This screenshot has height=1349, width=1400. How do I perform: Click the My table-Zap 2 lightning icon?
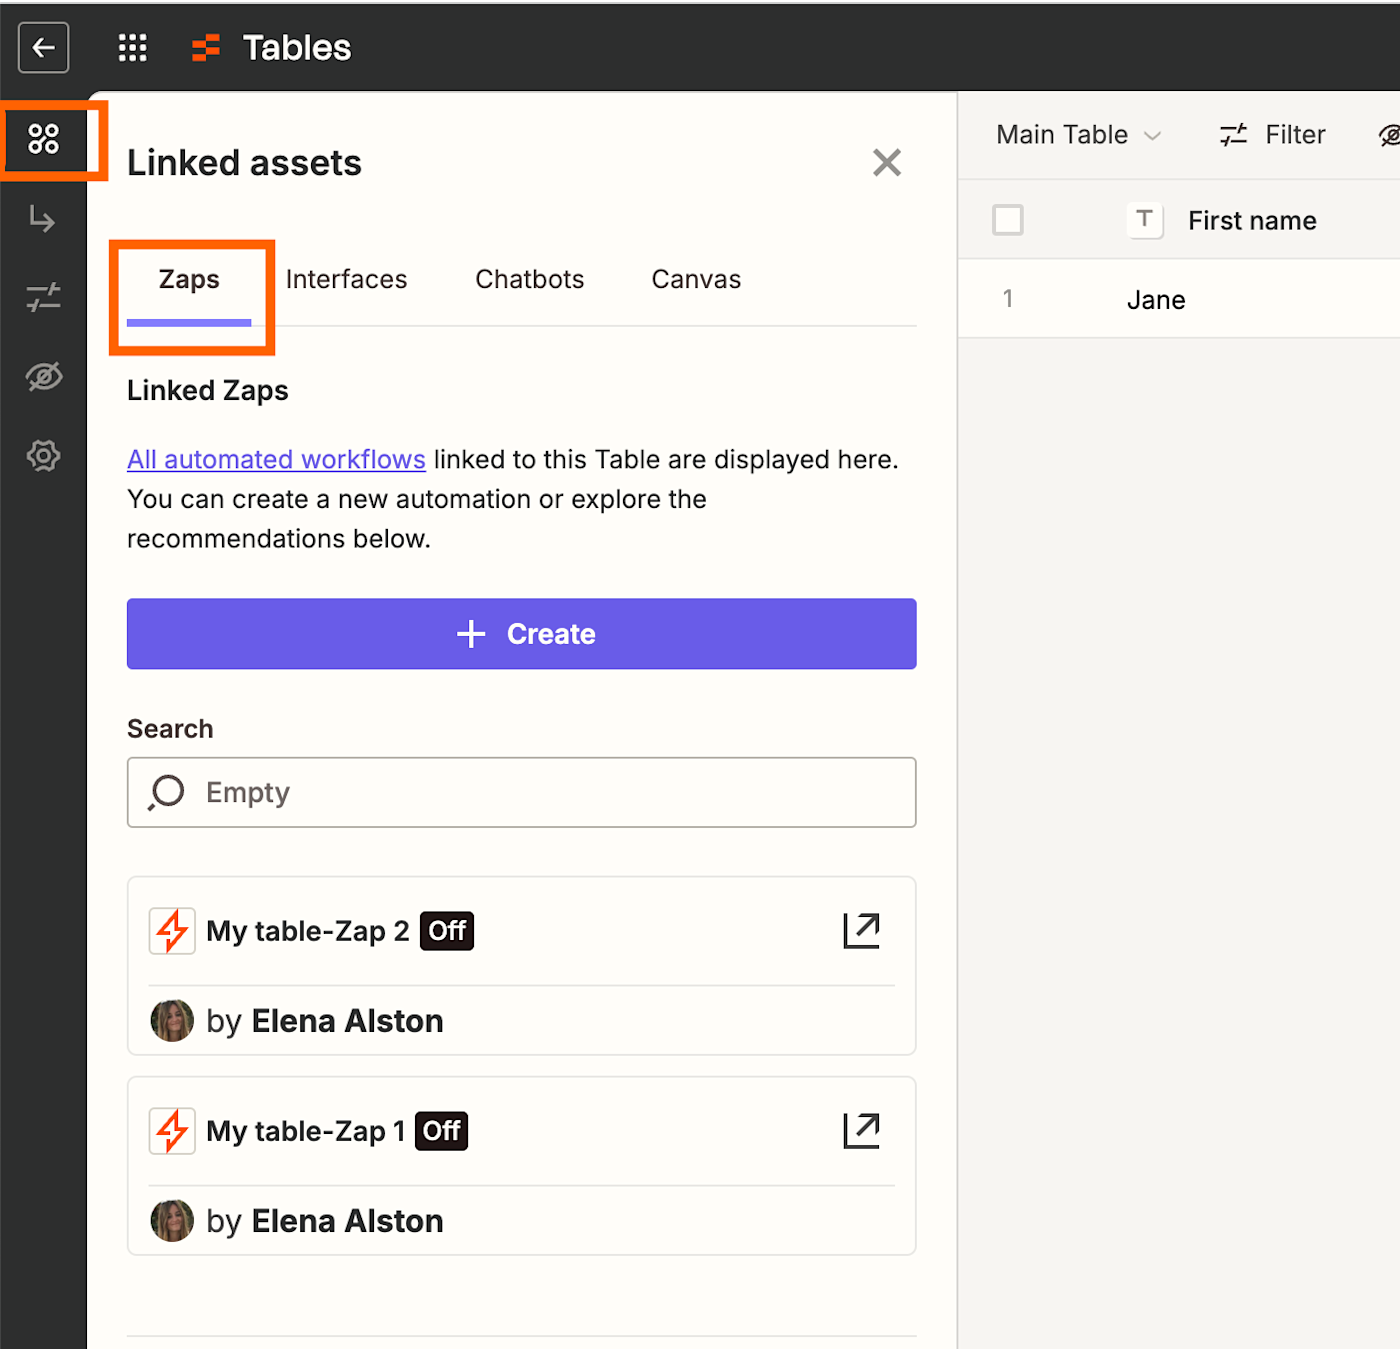tap(172, 931)
